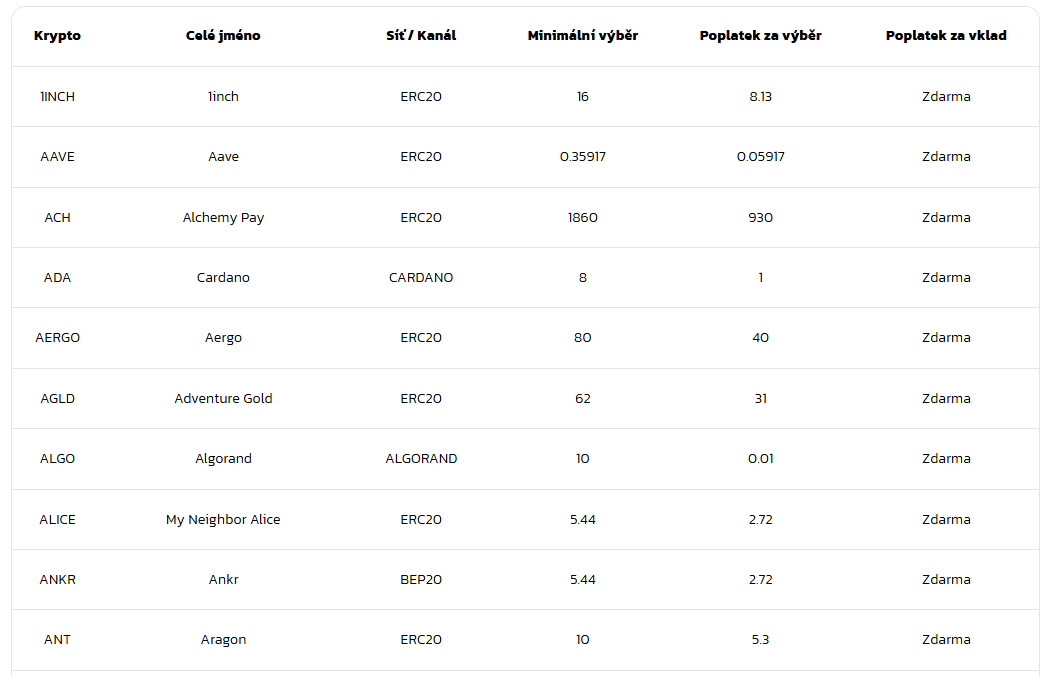Click the Krypto column header
The width and height of the screenshot is (1045, 676).
57,36
